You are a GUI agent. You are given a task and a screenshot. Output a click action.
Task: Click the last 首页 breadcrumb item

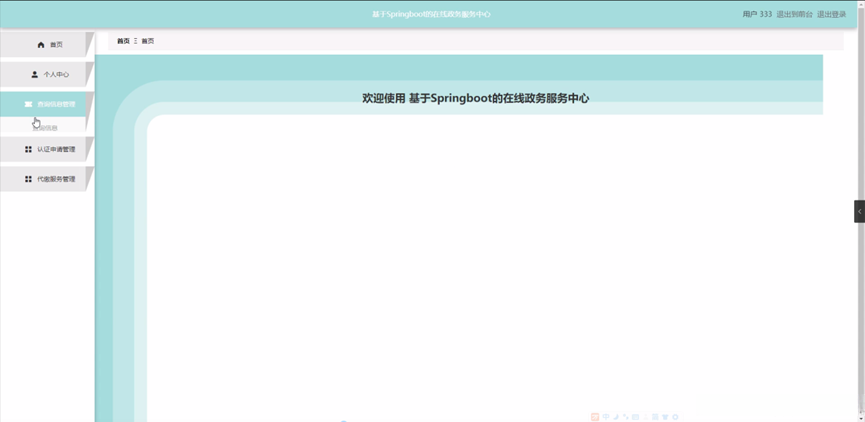point(148,41)
